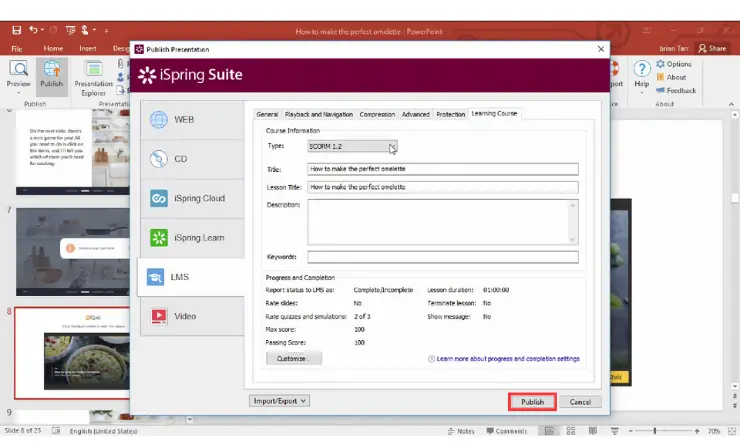Image resolution: width=740 pixels, height=448 pixels.
Task: Switch to the Protection tab
Action: tap(450, 114)
